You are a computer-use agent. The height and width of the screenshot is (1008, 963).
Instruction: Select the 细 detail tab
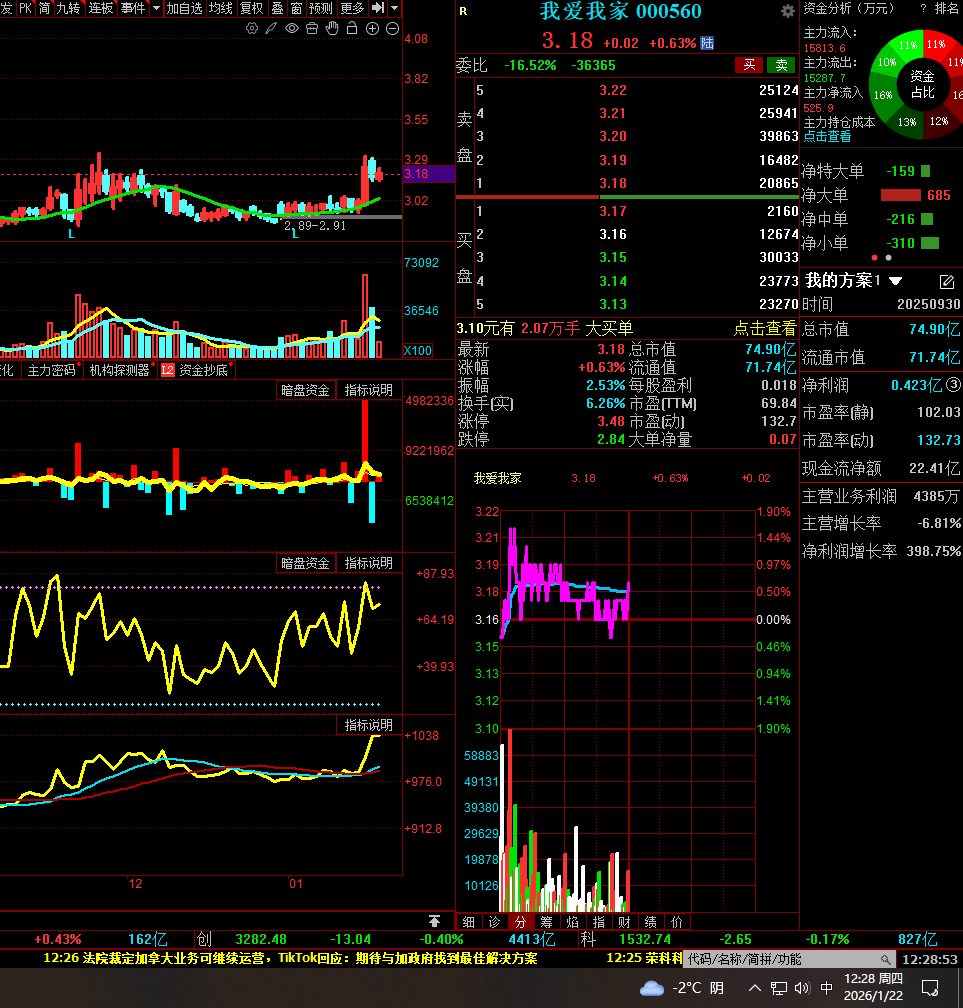(469, 922)
